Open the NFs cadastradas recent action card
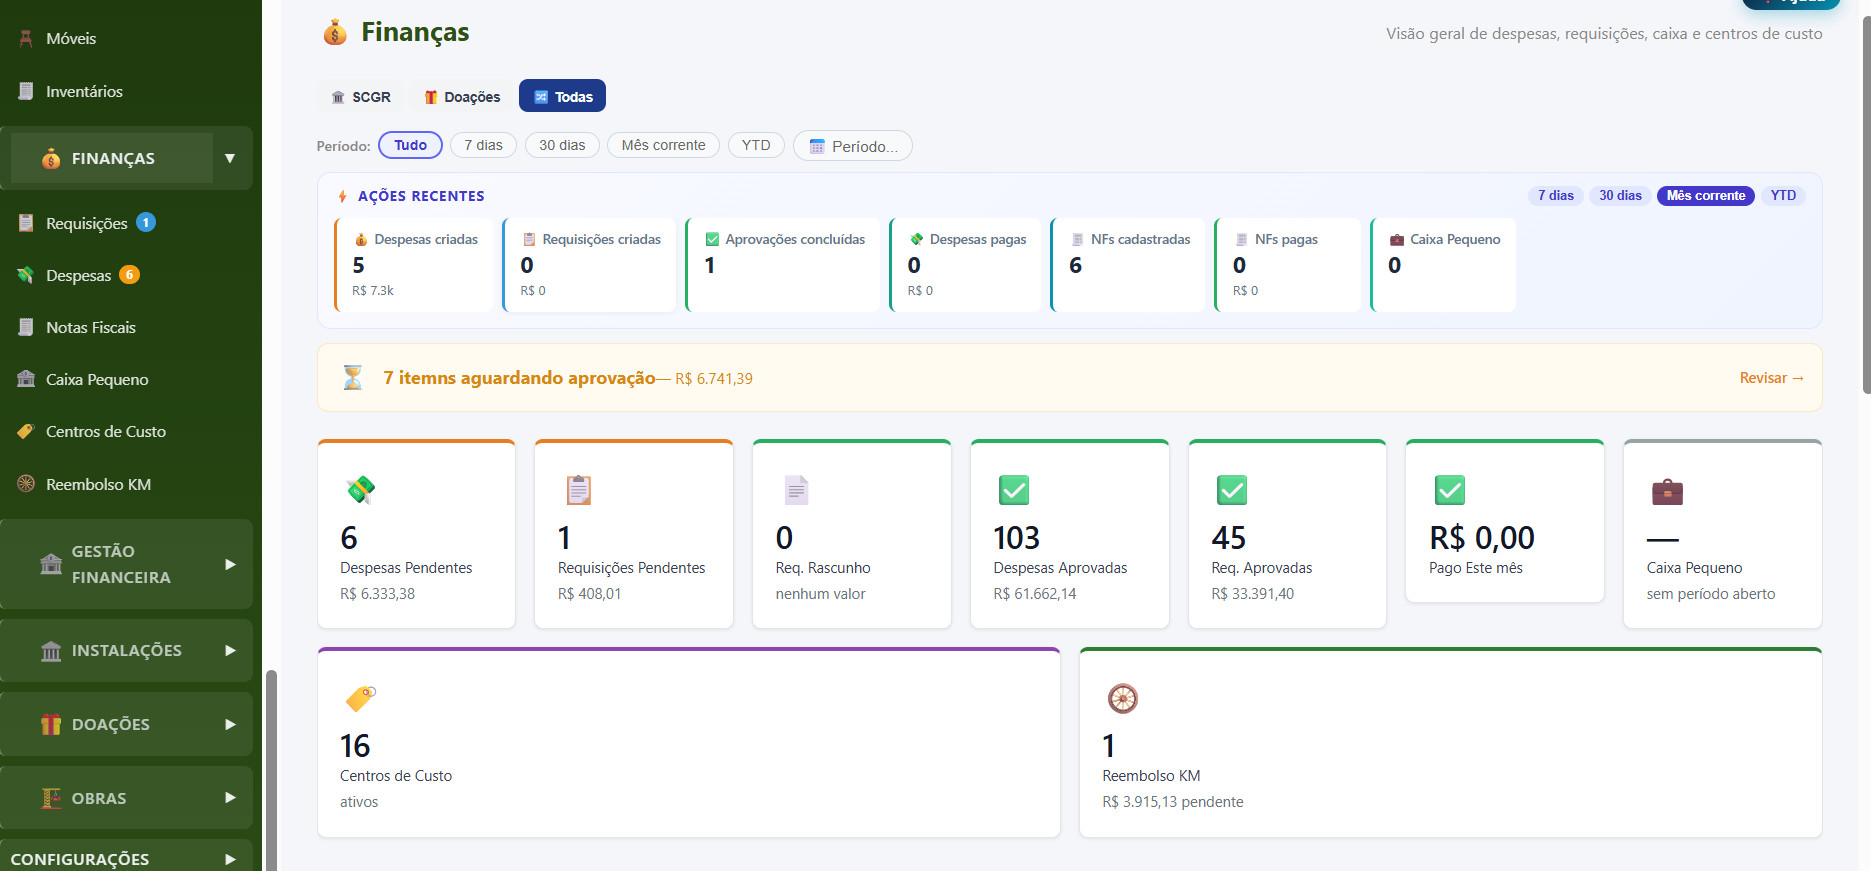This screenshot has height=871, width=1871. click(x=1128, y=265)
